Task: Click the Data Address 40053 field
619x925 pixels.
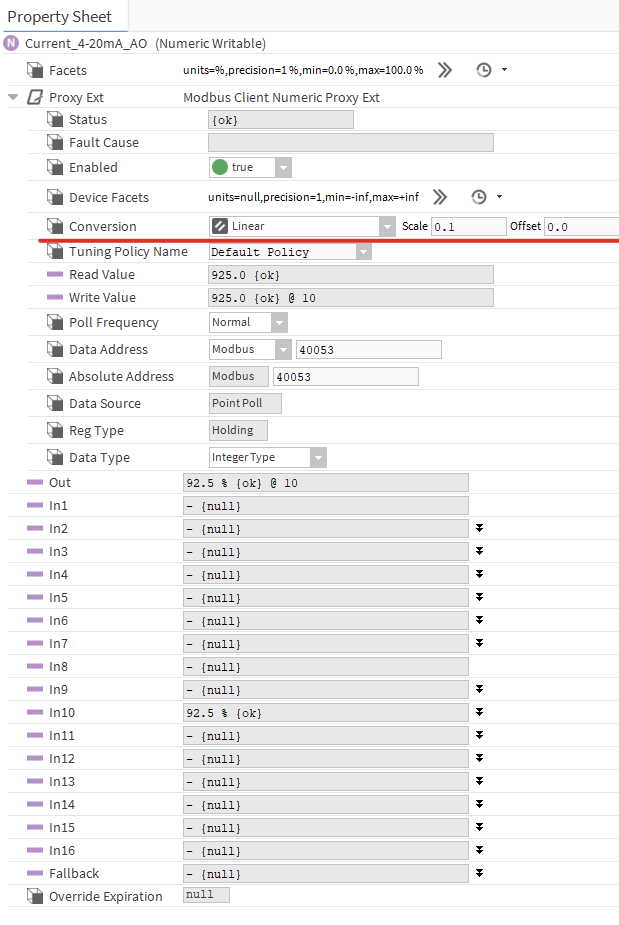Action: tap(368, 350)
